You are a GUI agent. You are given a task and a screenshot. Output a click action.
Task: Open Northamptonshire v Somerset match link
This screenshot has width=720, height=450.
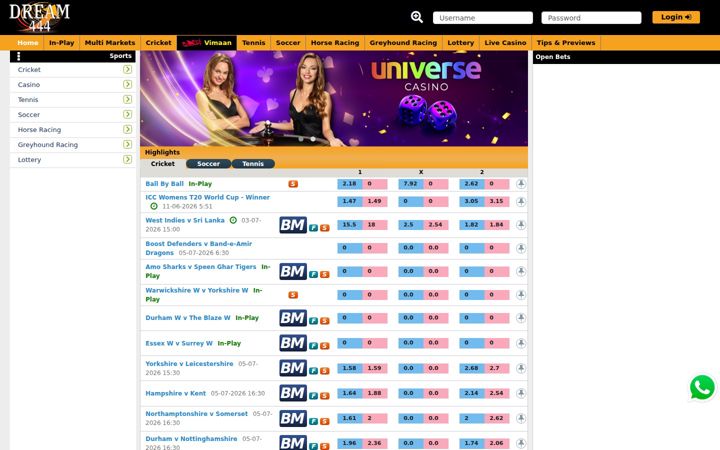(x=197, y=414)
